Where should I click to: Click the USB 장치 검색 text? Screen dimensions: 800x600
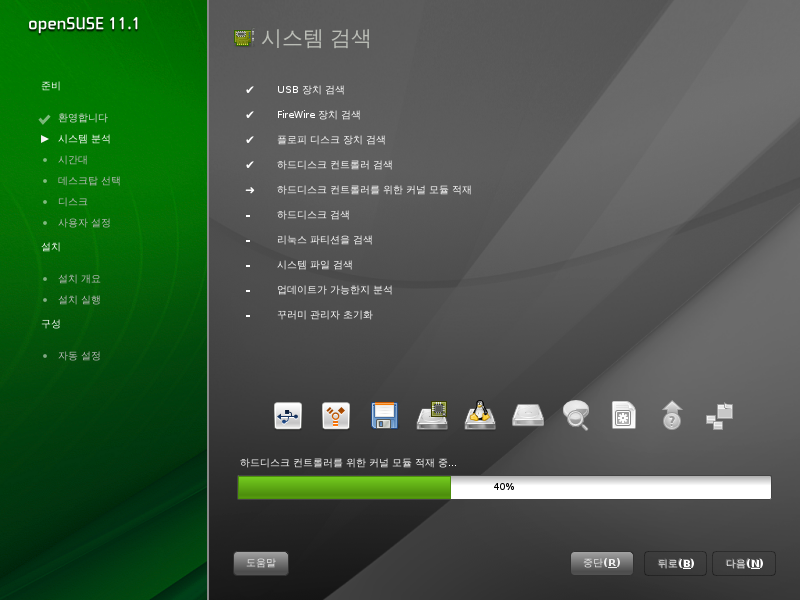pyautogui.click(x=311, y=90)
